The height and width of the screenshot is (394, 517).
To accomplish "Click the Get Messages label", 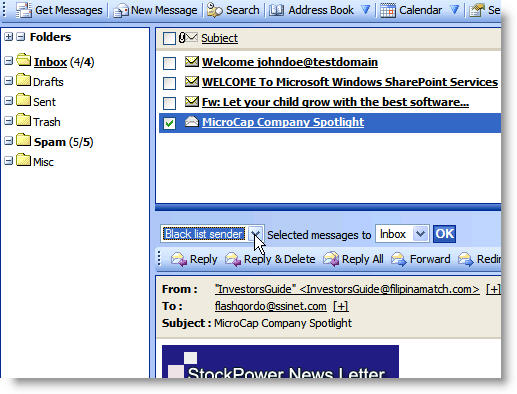I will [69, 10].
